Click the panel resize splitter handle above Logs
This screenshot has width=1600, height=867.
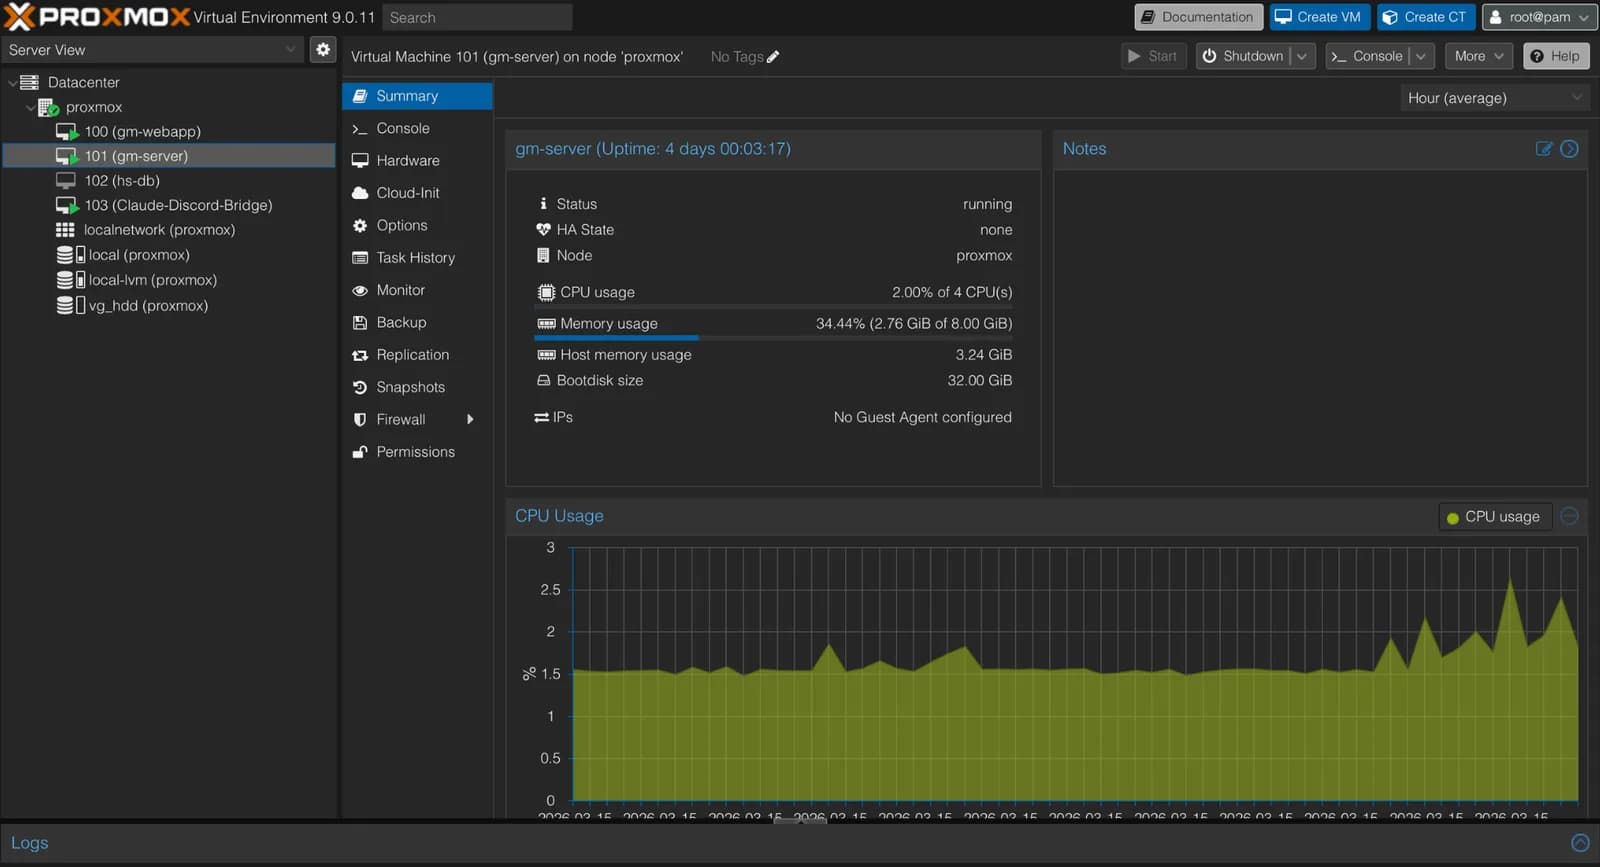(x=800, y=821)
